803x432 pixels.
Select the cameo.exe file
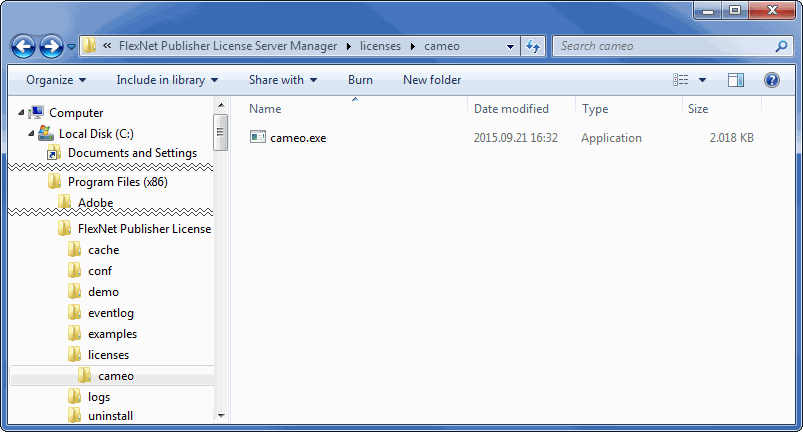(298, 138)
